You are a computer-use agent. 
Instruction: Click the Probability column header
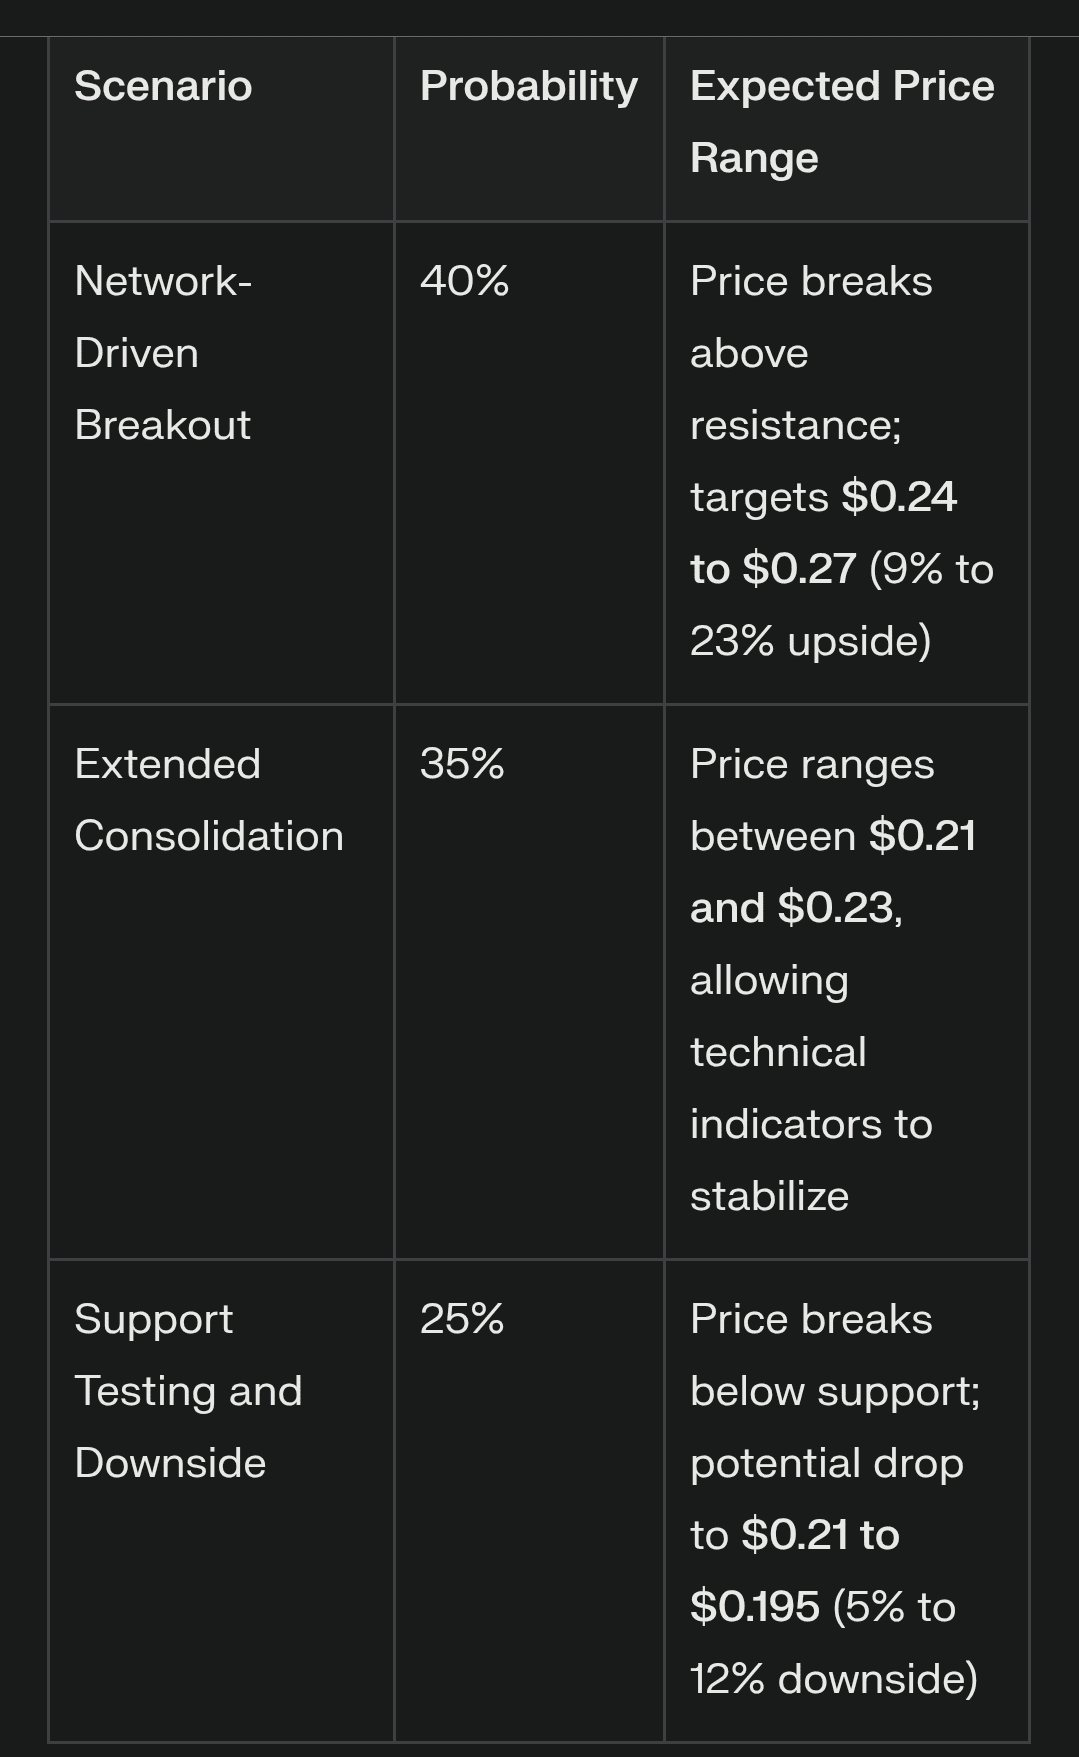tap(528, 86)
